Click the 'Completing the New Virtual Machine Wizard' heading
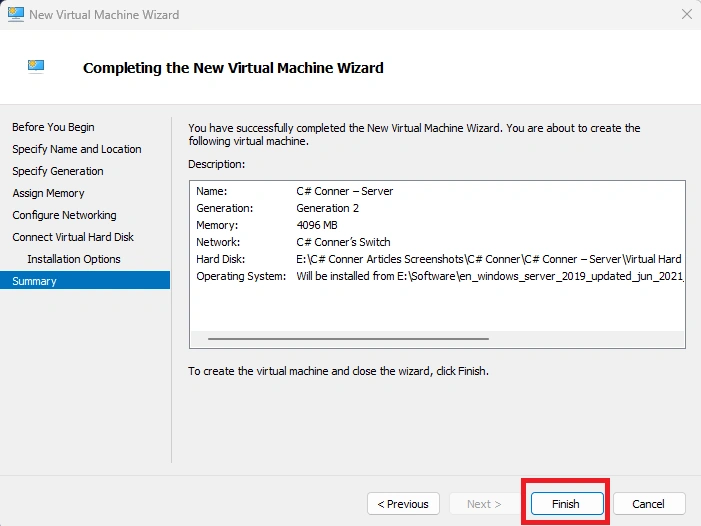This screenshot has height=526, width=701. pyautogui.click(x=233, y=68)
